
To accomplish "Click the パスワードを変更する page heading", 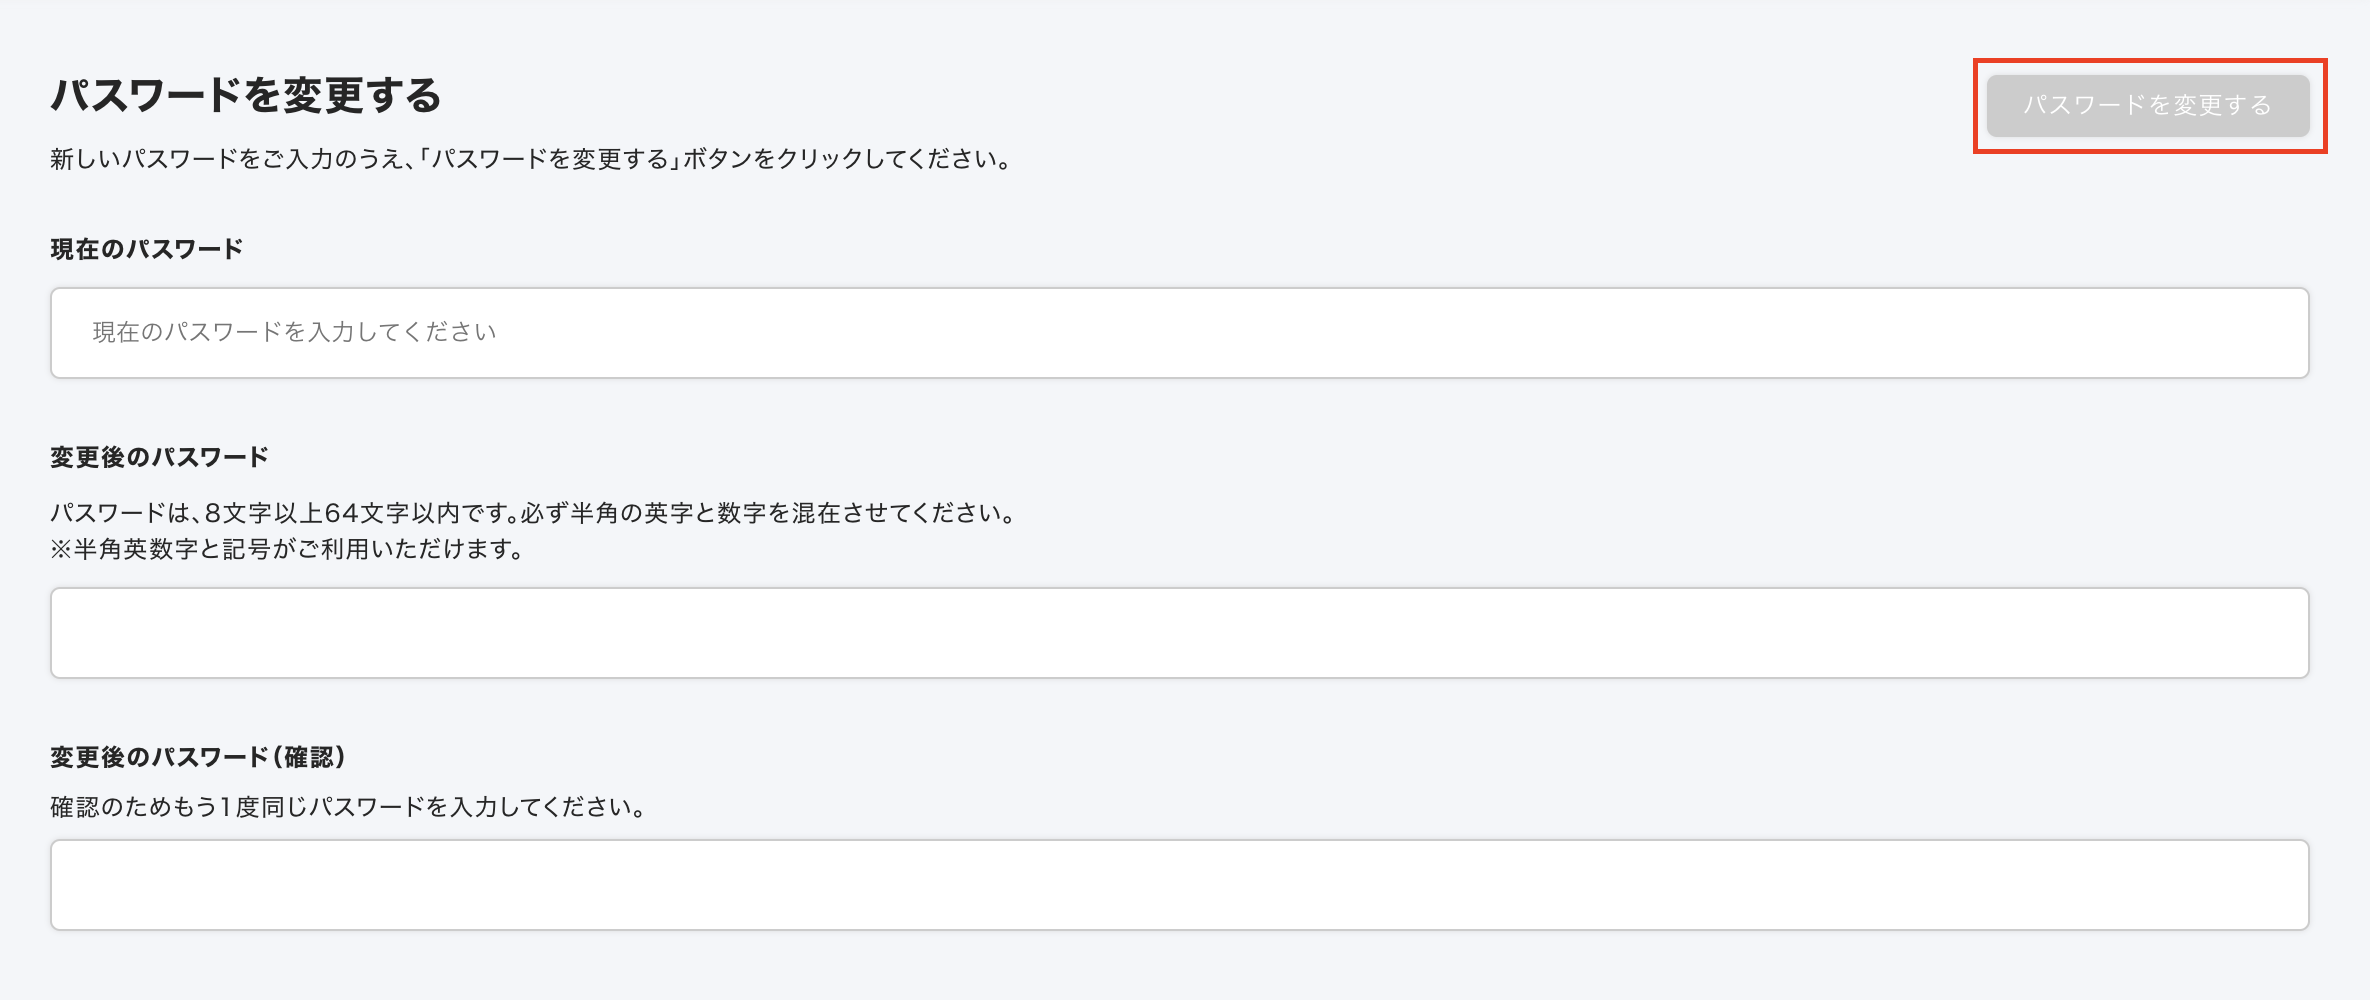I will (x=246, y=96).
